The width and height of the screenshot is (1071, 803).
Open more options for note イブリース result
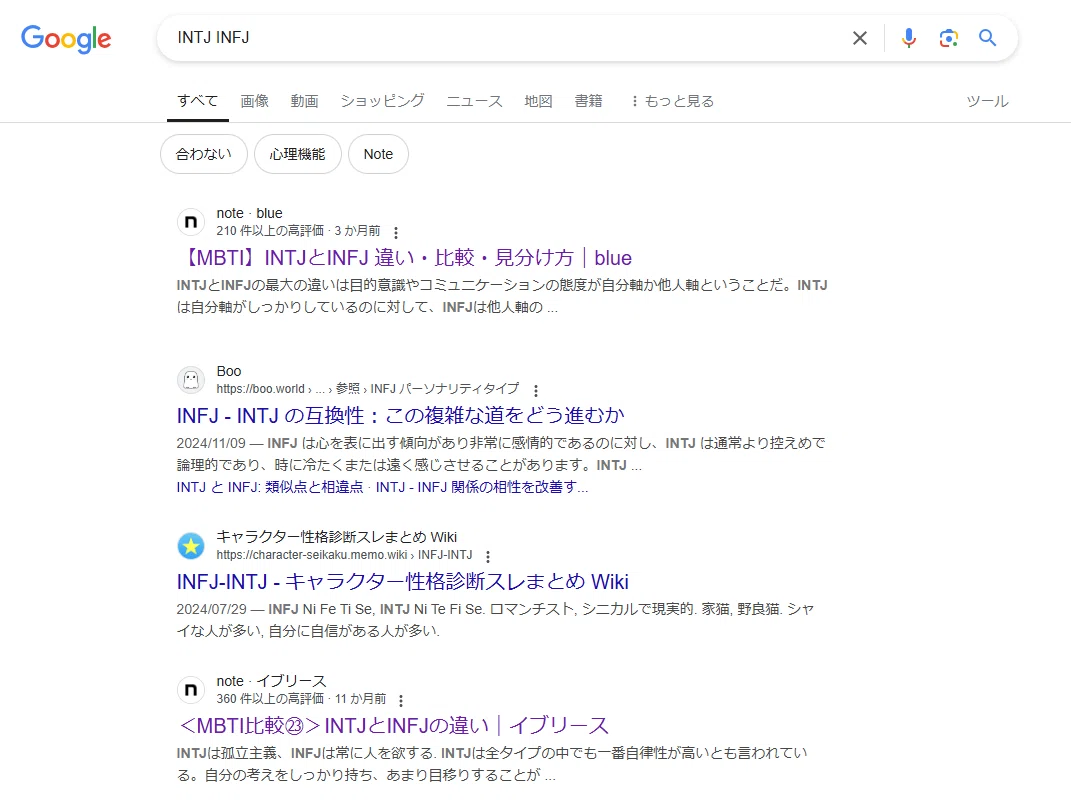point(401,701)
